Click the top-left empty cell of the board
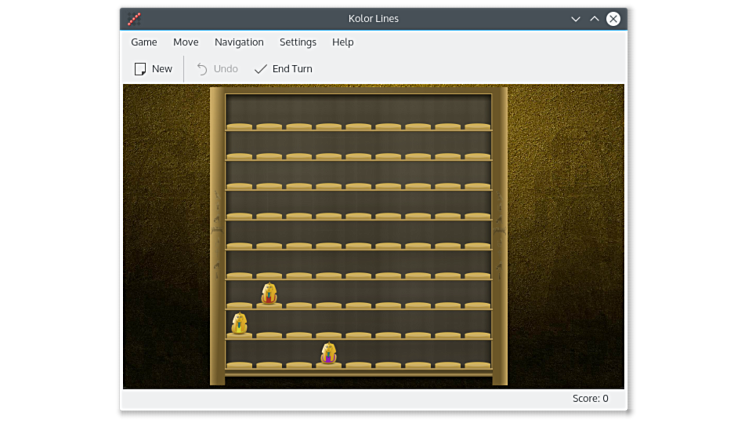Screen dimensions: 752x423 [x=239, y=113]
